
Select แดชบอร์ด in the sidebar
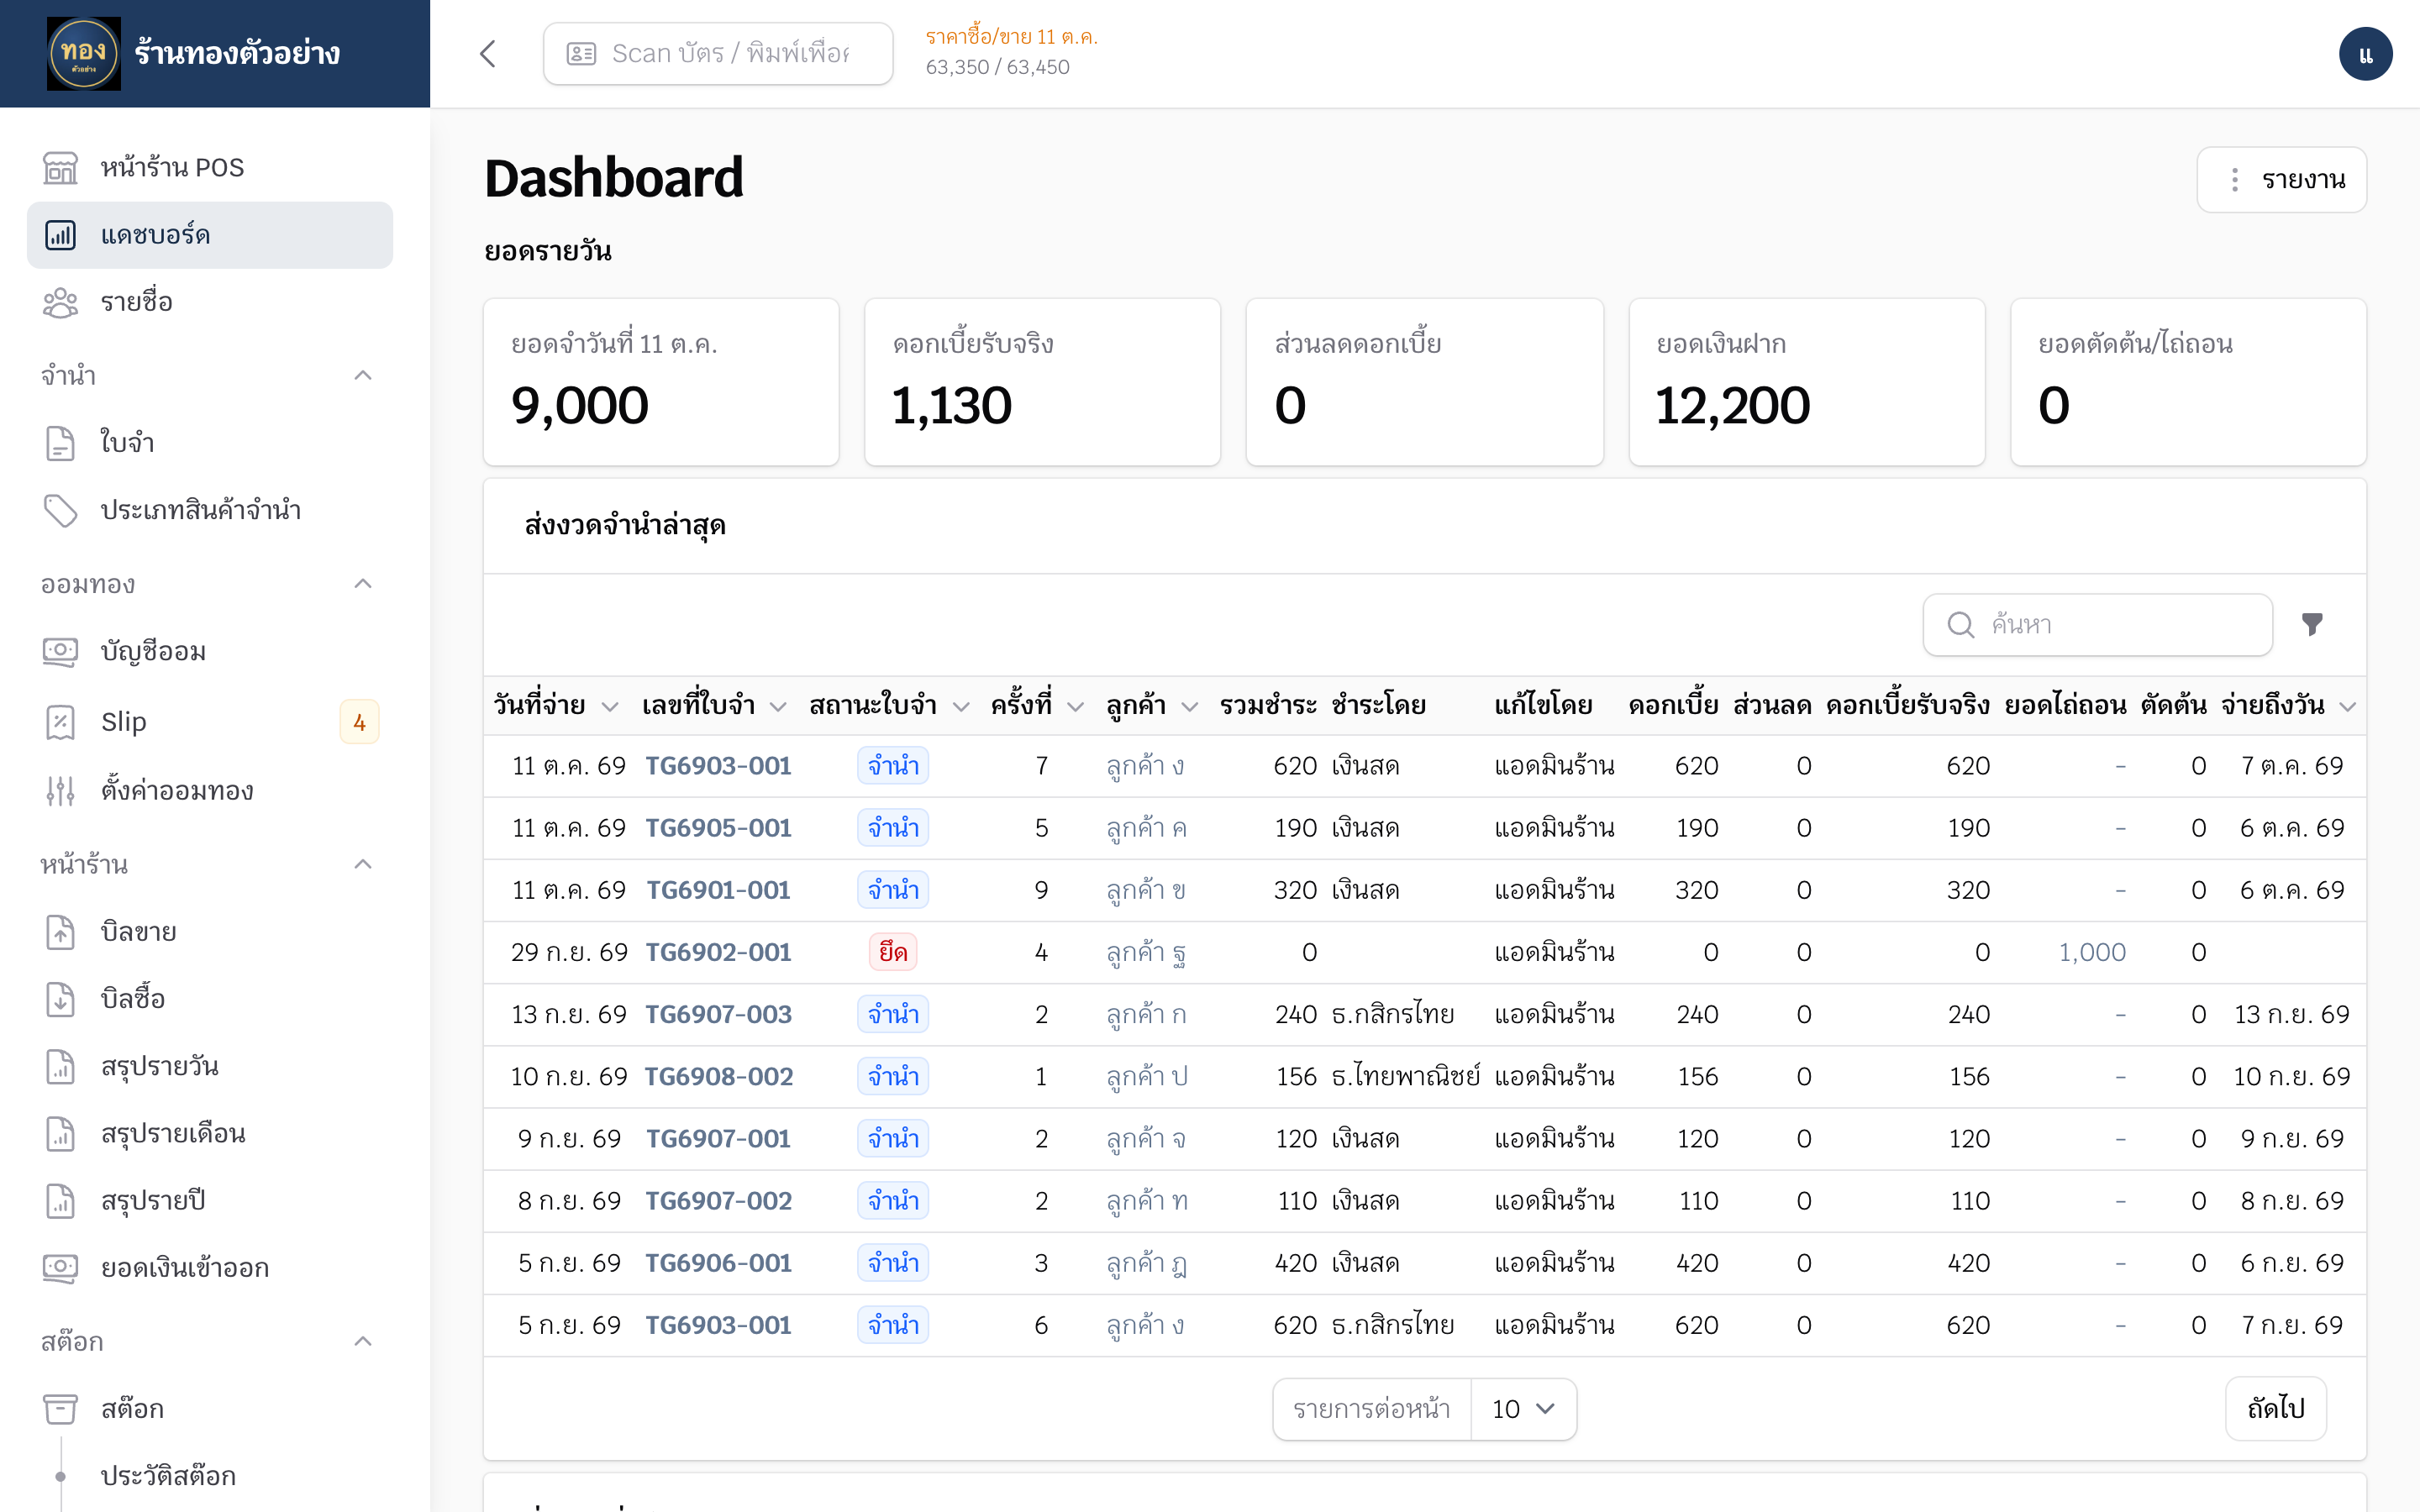coord(210,235)
